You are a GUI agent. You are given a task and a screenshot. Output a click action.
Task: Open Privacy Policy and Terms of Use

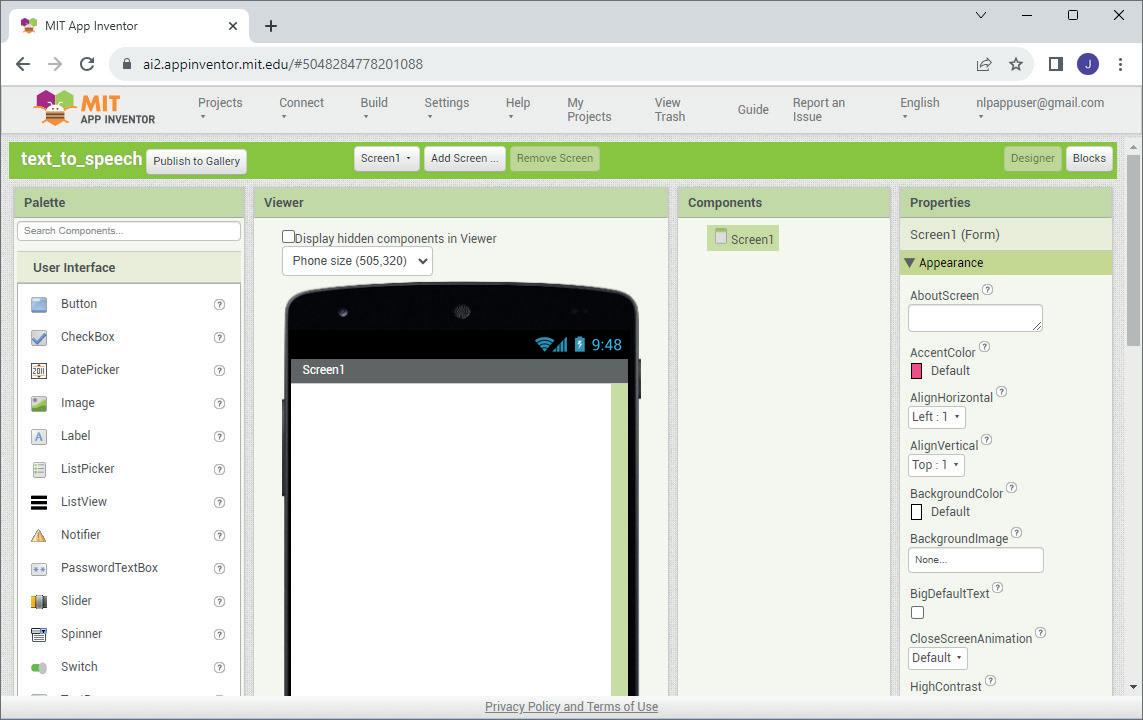[572, 707]
